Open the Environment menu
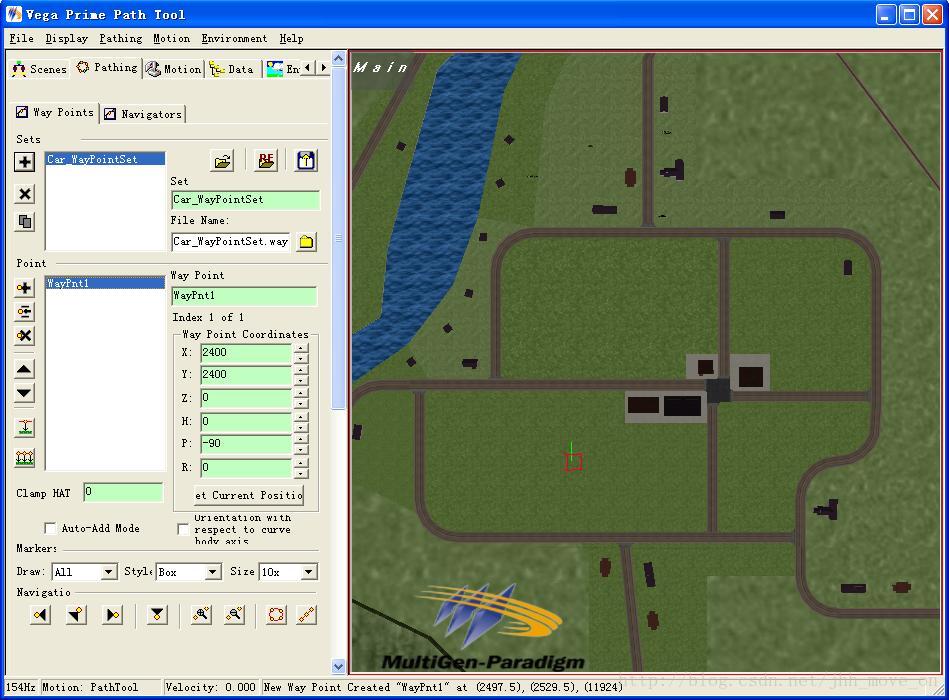The width and height of the screenshot is (949, 700). (x=234, y=39)
